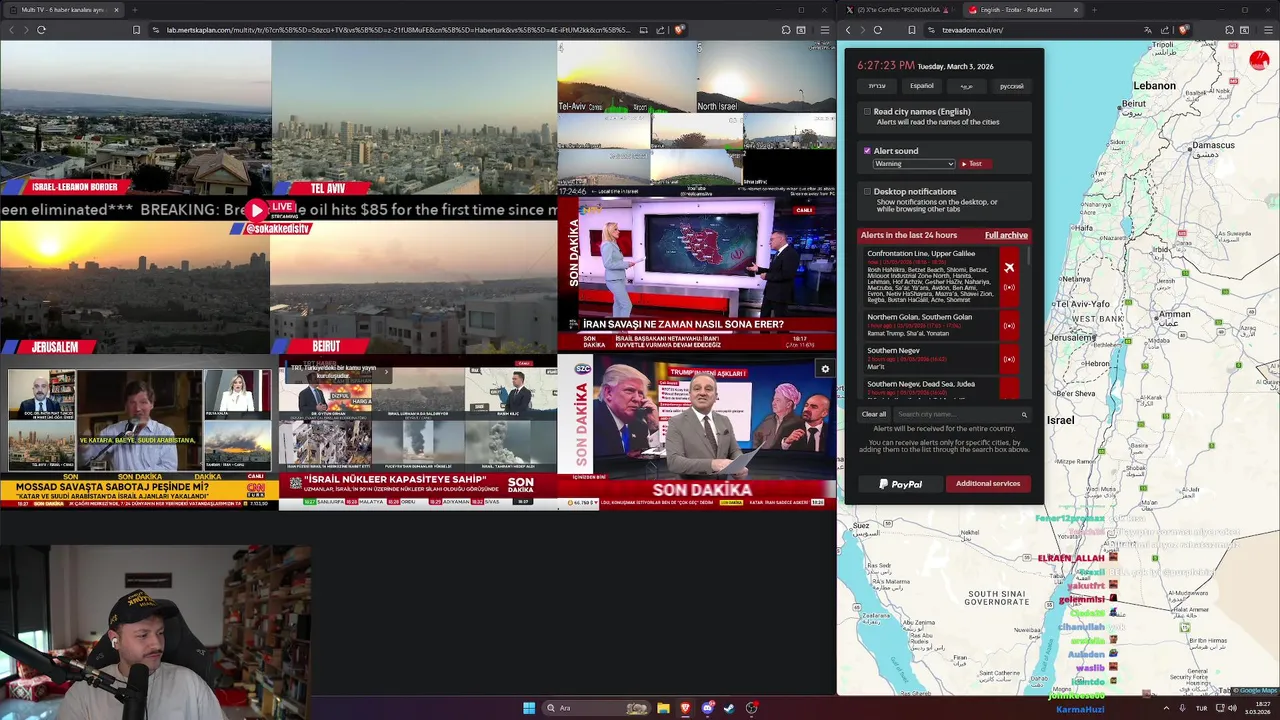
Task: Bookmark the Multi TV page
Action: click(137, 30)
